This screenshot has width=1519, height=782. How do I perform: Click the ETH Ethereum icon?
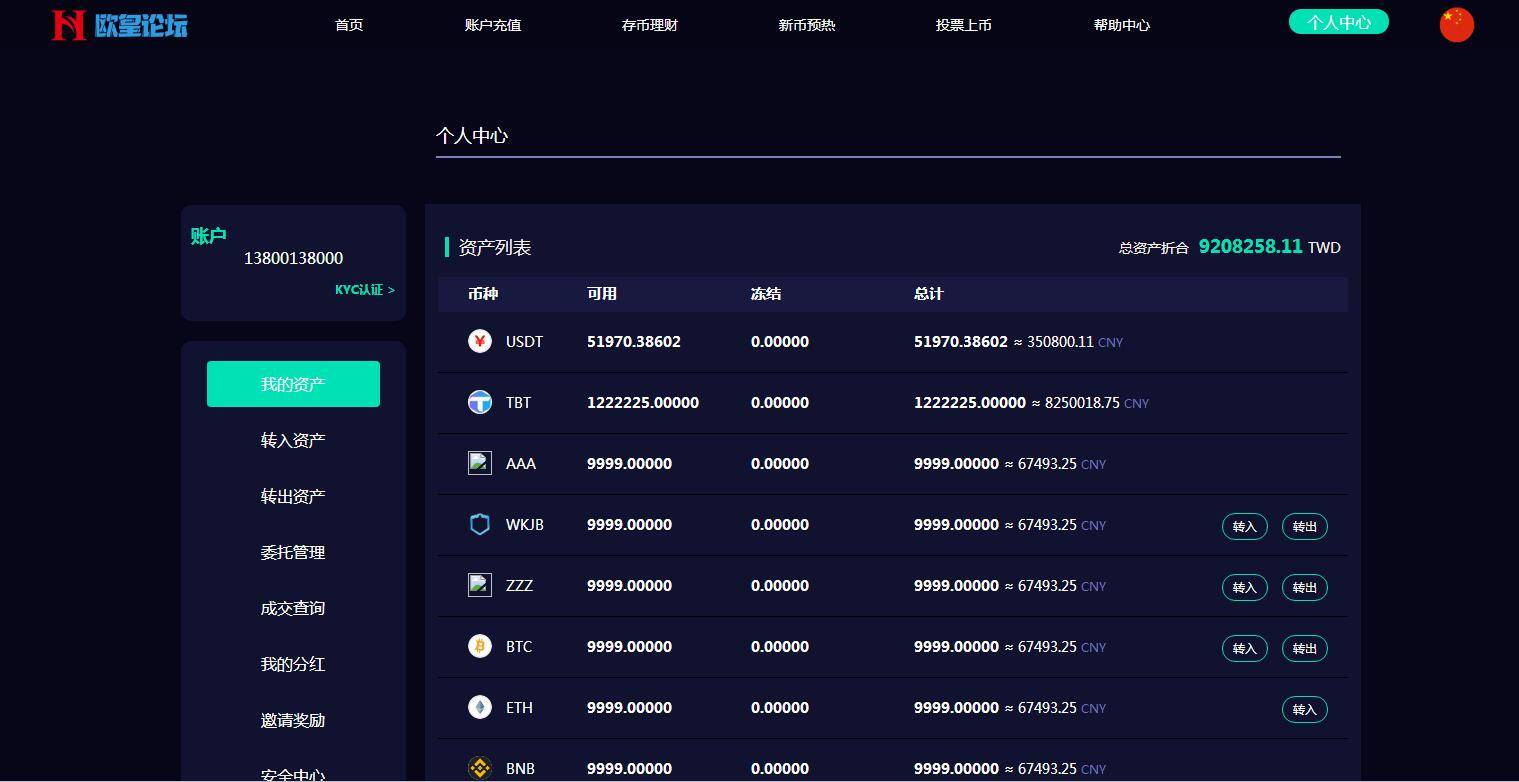tap(480, 707)
